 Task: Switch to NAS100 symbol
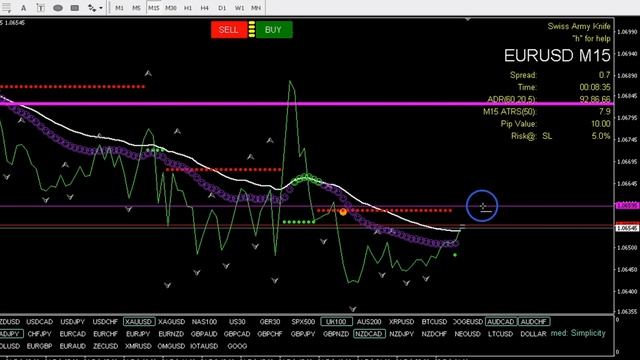[204, 322]
